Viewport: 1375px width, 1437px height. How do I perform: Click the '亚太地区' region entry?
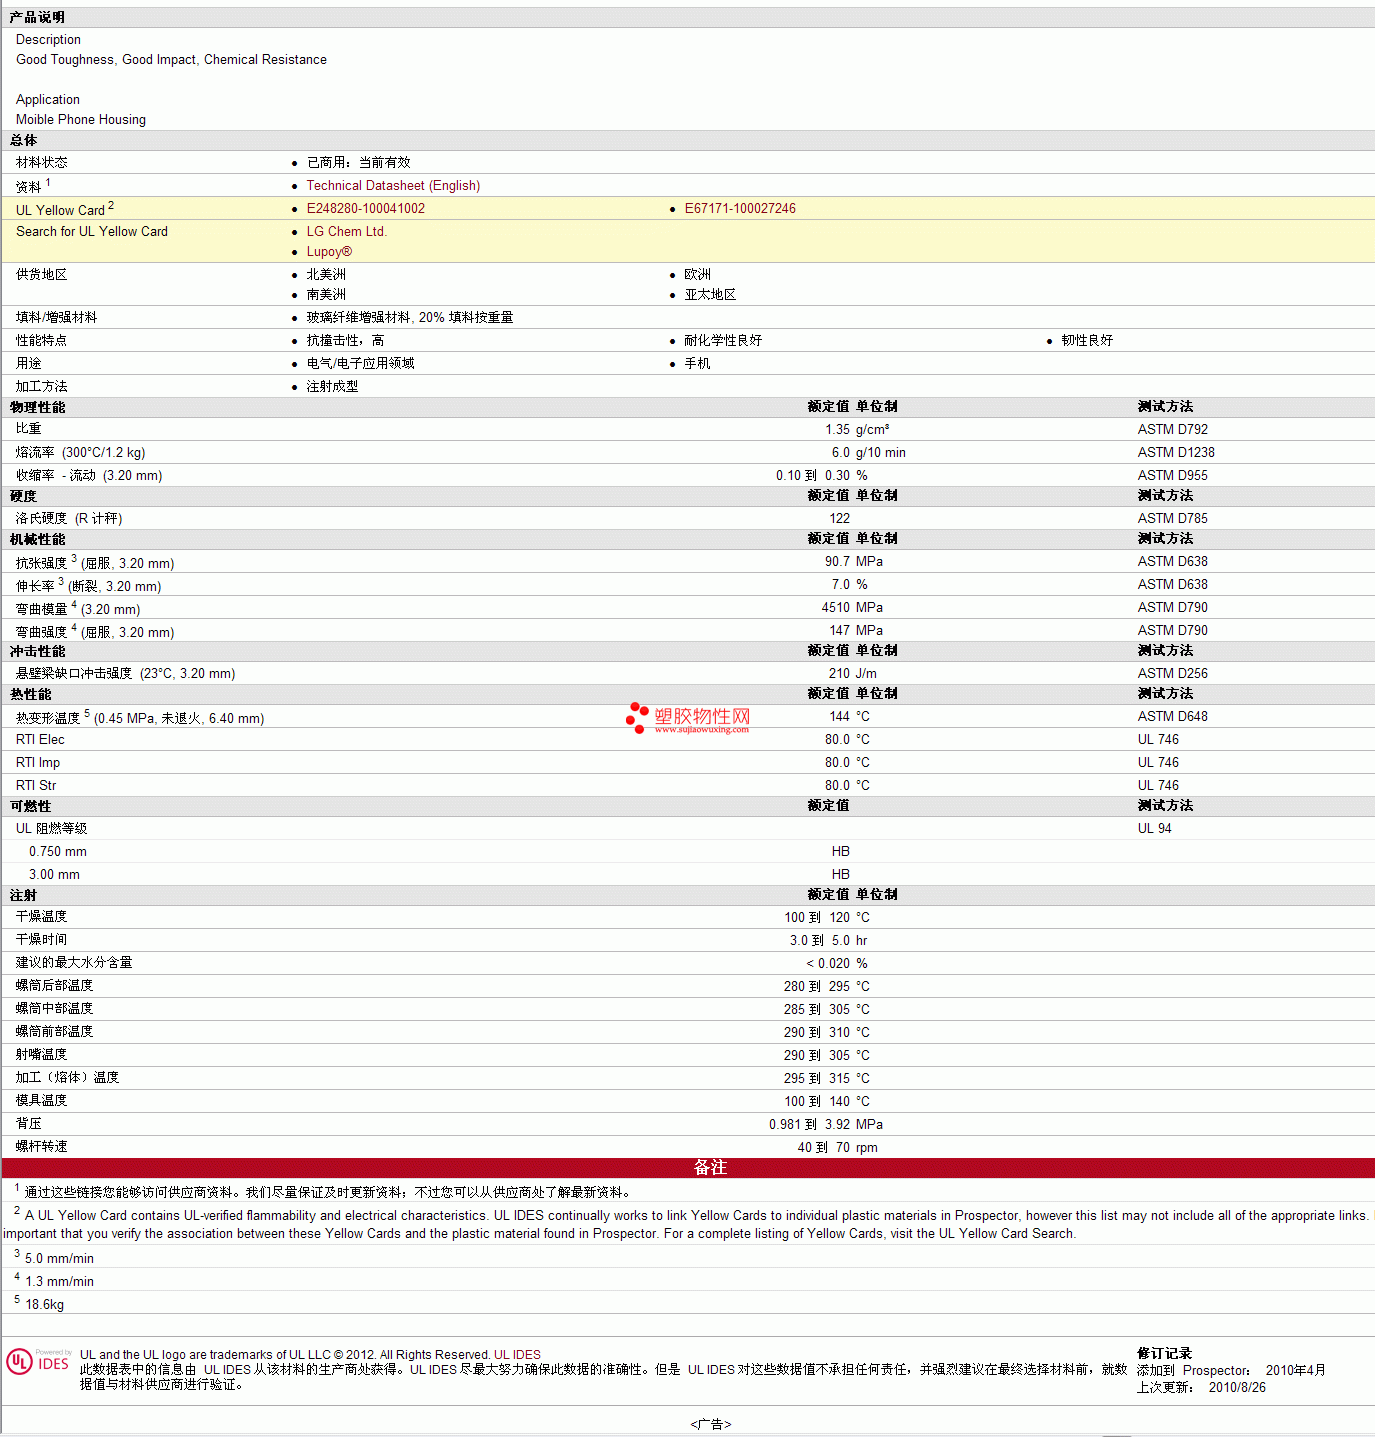710,295
